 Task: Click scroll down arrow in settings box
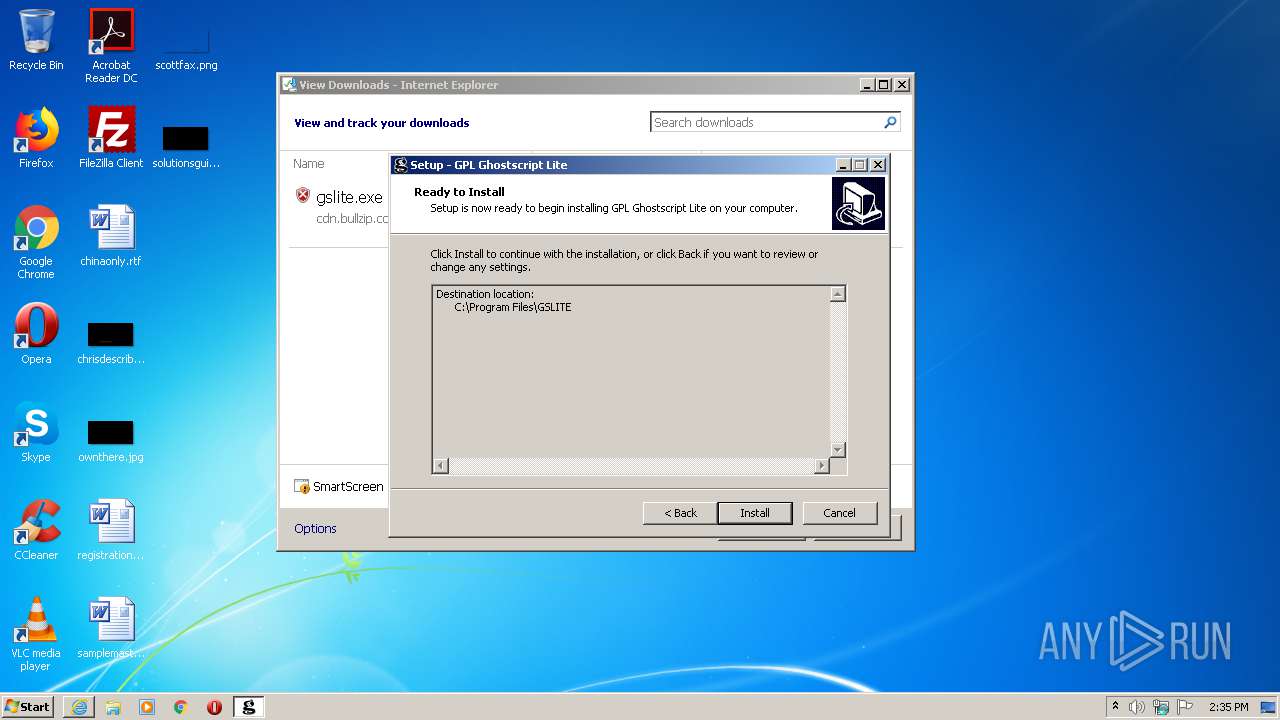[838, 450]
